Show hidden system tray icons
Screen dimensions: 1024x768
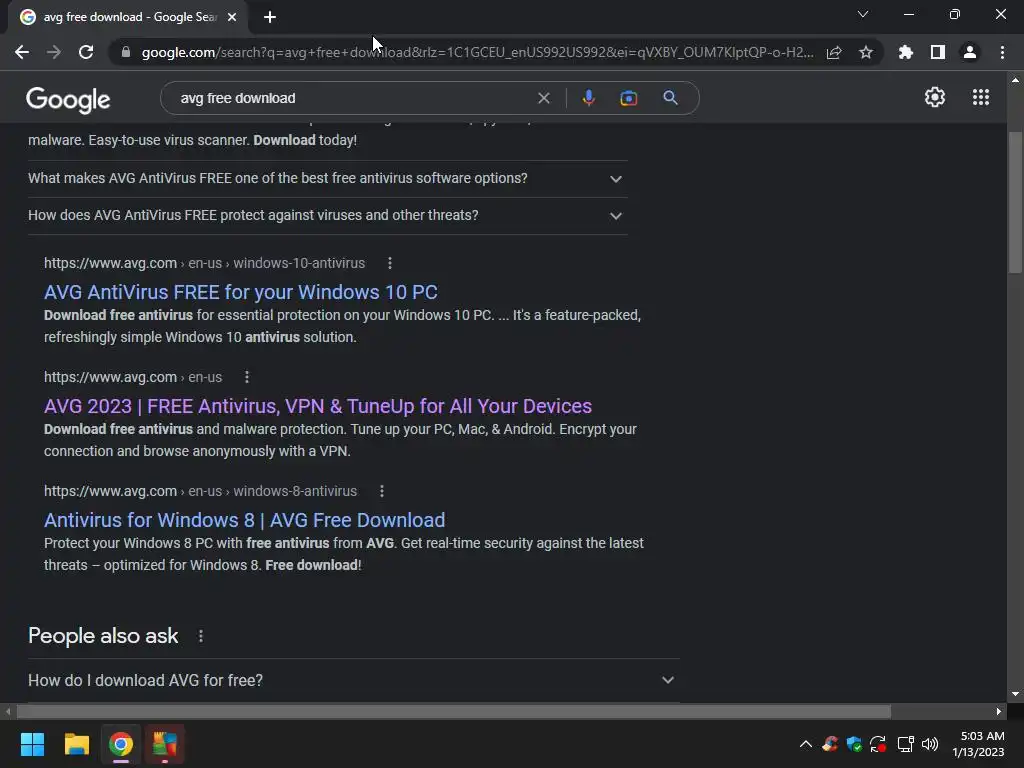pos(806,744)
